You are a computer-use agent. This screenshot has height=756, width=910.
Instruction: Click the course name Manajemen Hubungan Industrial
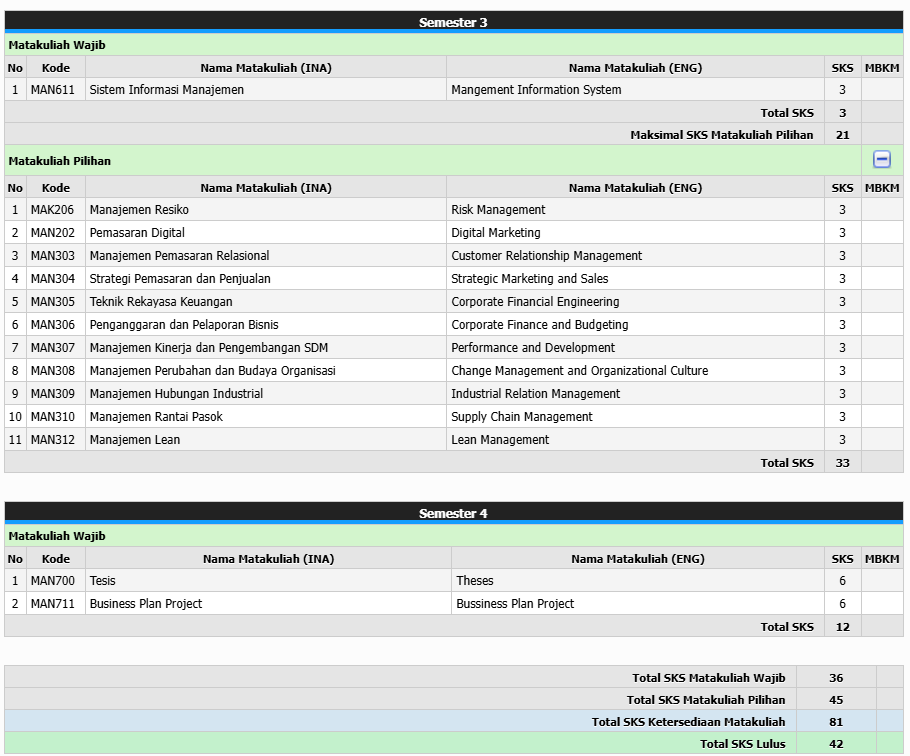point(176,394)
